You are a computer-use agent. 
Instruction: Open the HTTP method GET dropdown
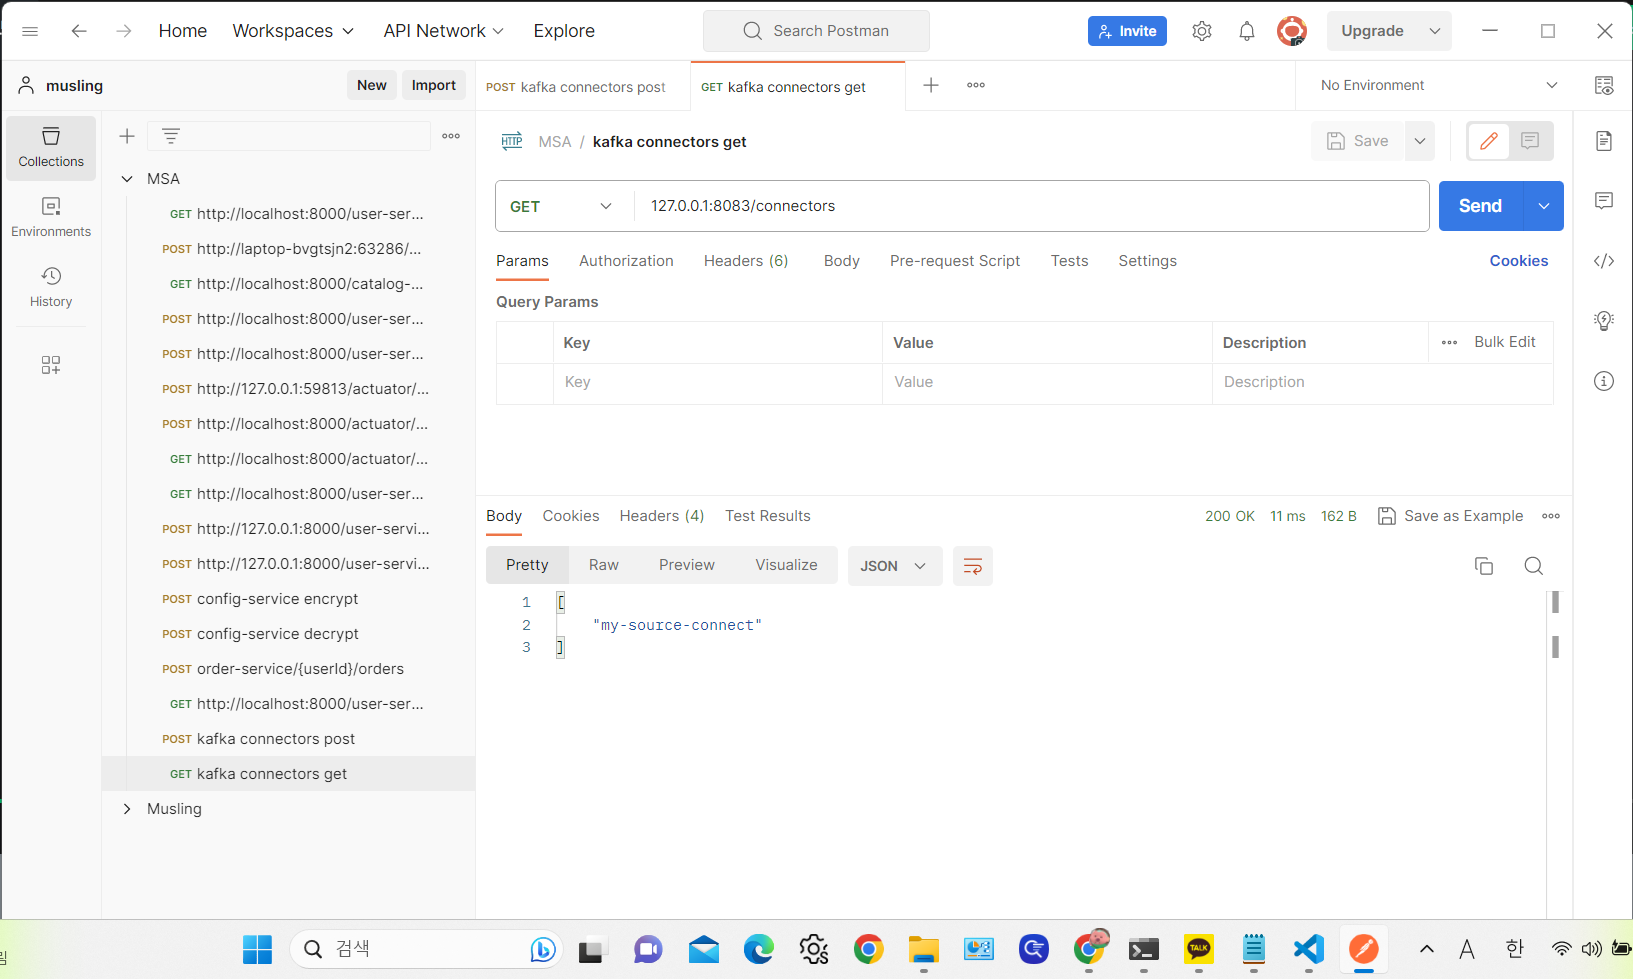pyautogui.click(x=562, y=206)
